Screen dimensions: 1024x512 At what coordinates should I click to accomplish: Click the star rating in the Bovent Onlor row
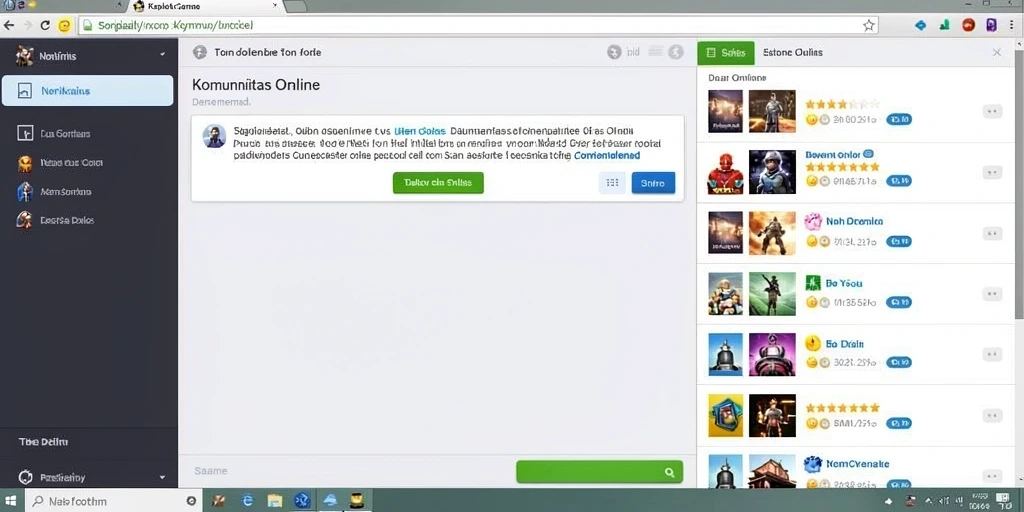(x=842, y=167)
